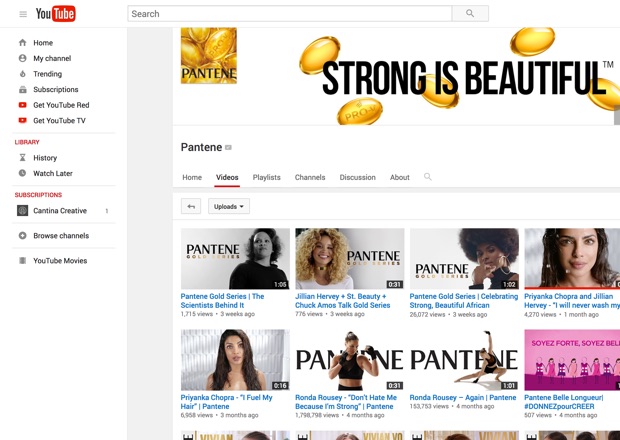Click the Watch Later clock icon
The image size is (620, 440).
[23, 173]
